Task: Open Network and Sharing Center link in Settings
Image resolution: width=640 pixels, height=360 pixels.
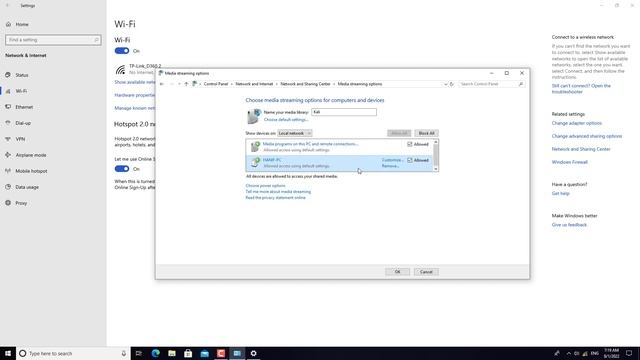Action: [581, 149]
